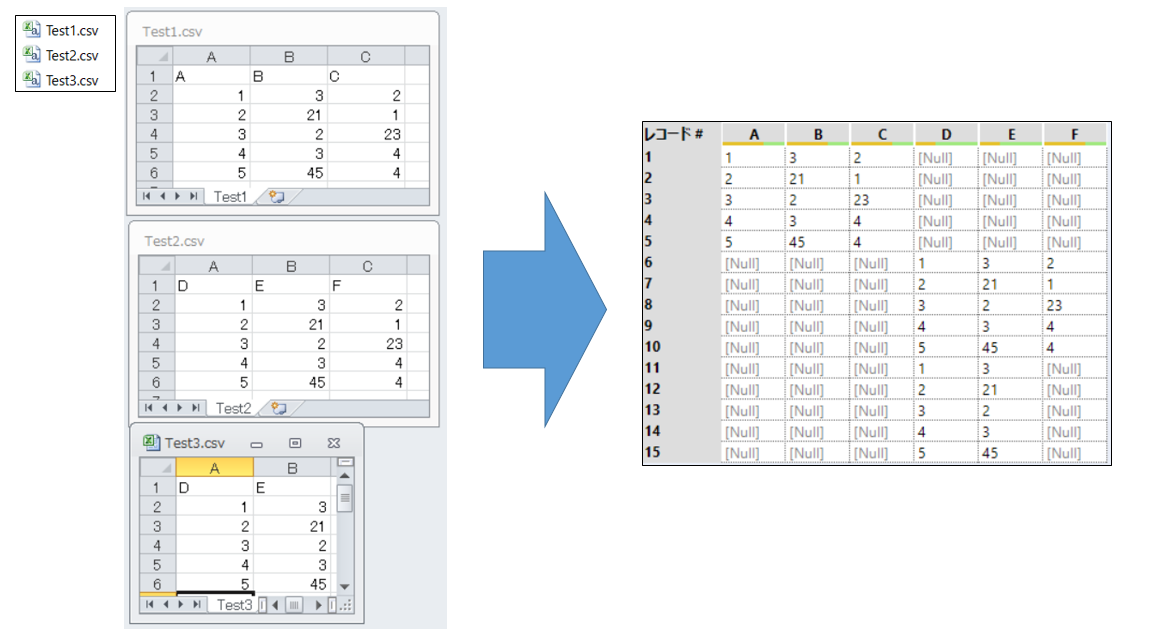The height and width of the screenshot is (641, 1161).
Task: Click insert worksheet icon beside Test2 tab
Action: (x=279, y=408)
